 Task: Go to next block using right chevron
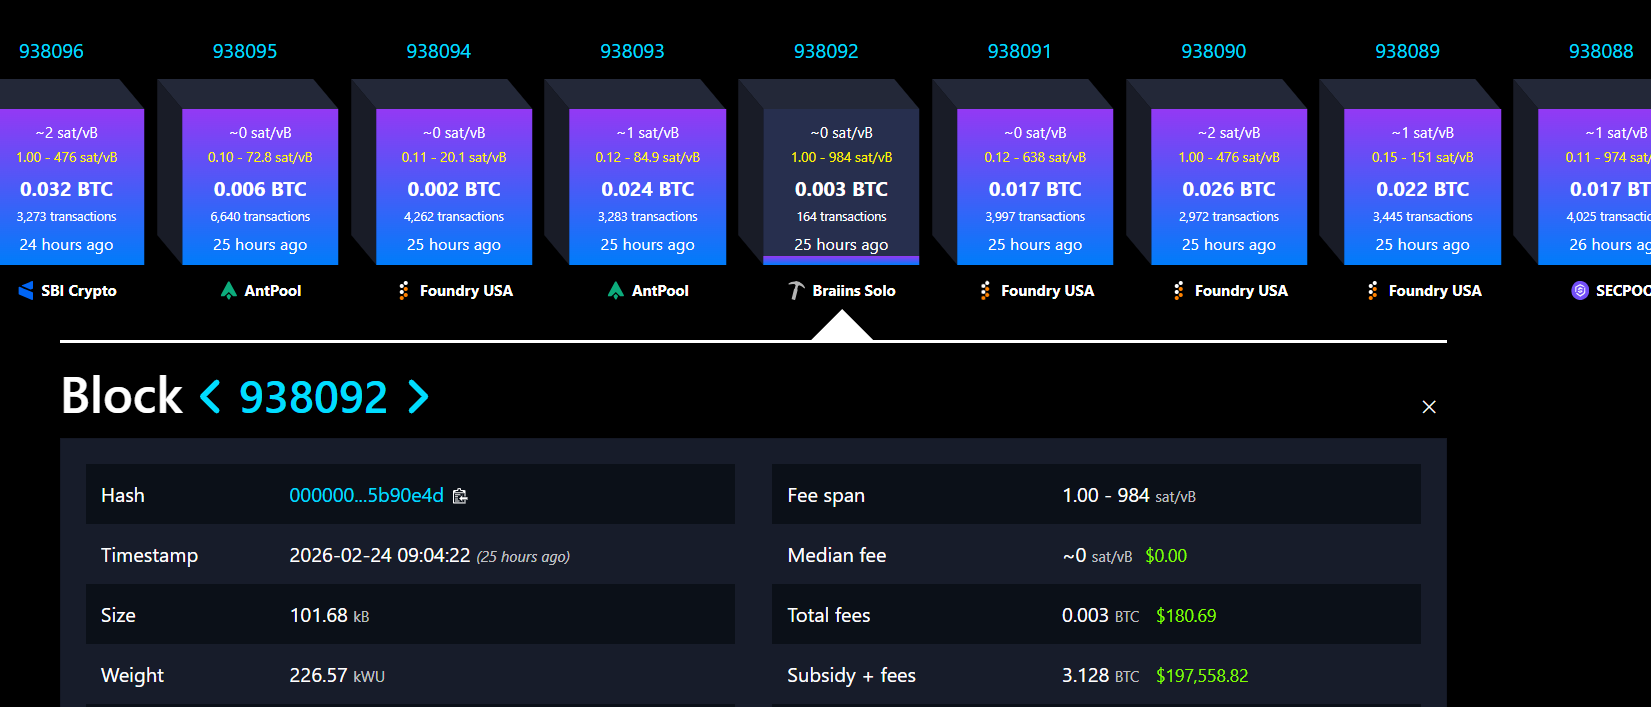(x=418, y=397)
